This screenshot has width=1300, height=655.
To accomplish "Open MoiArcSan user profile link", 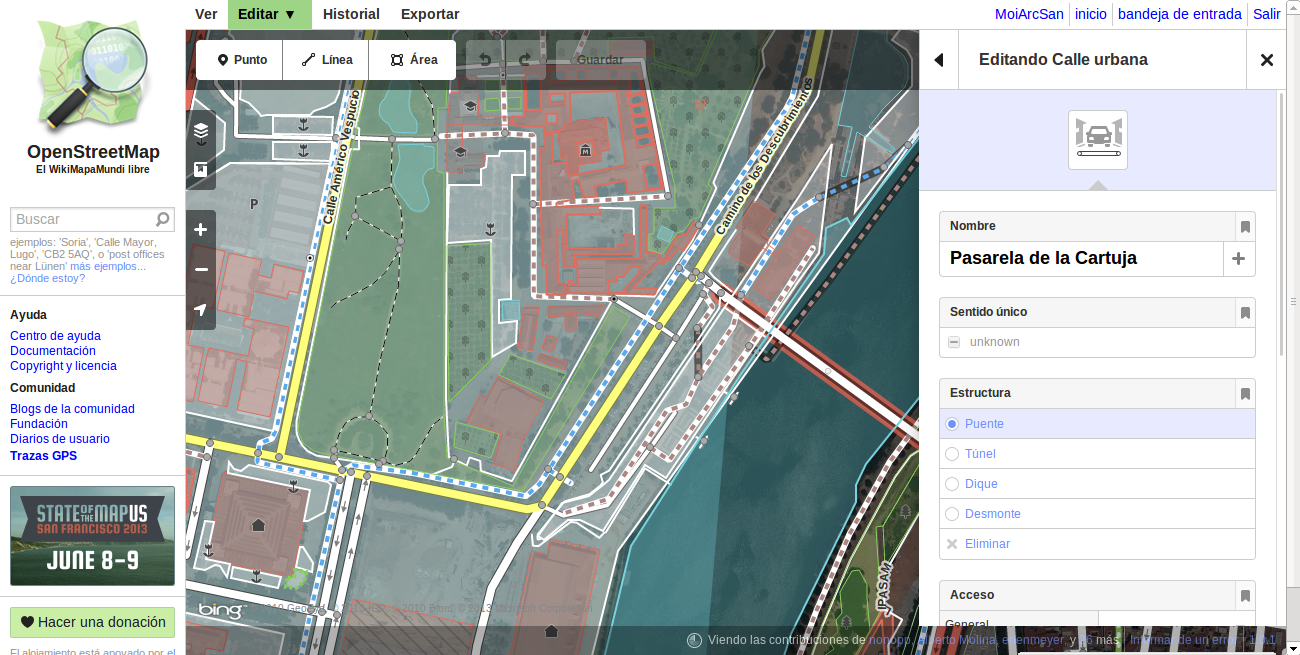I will [1029, 14].
